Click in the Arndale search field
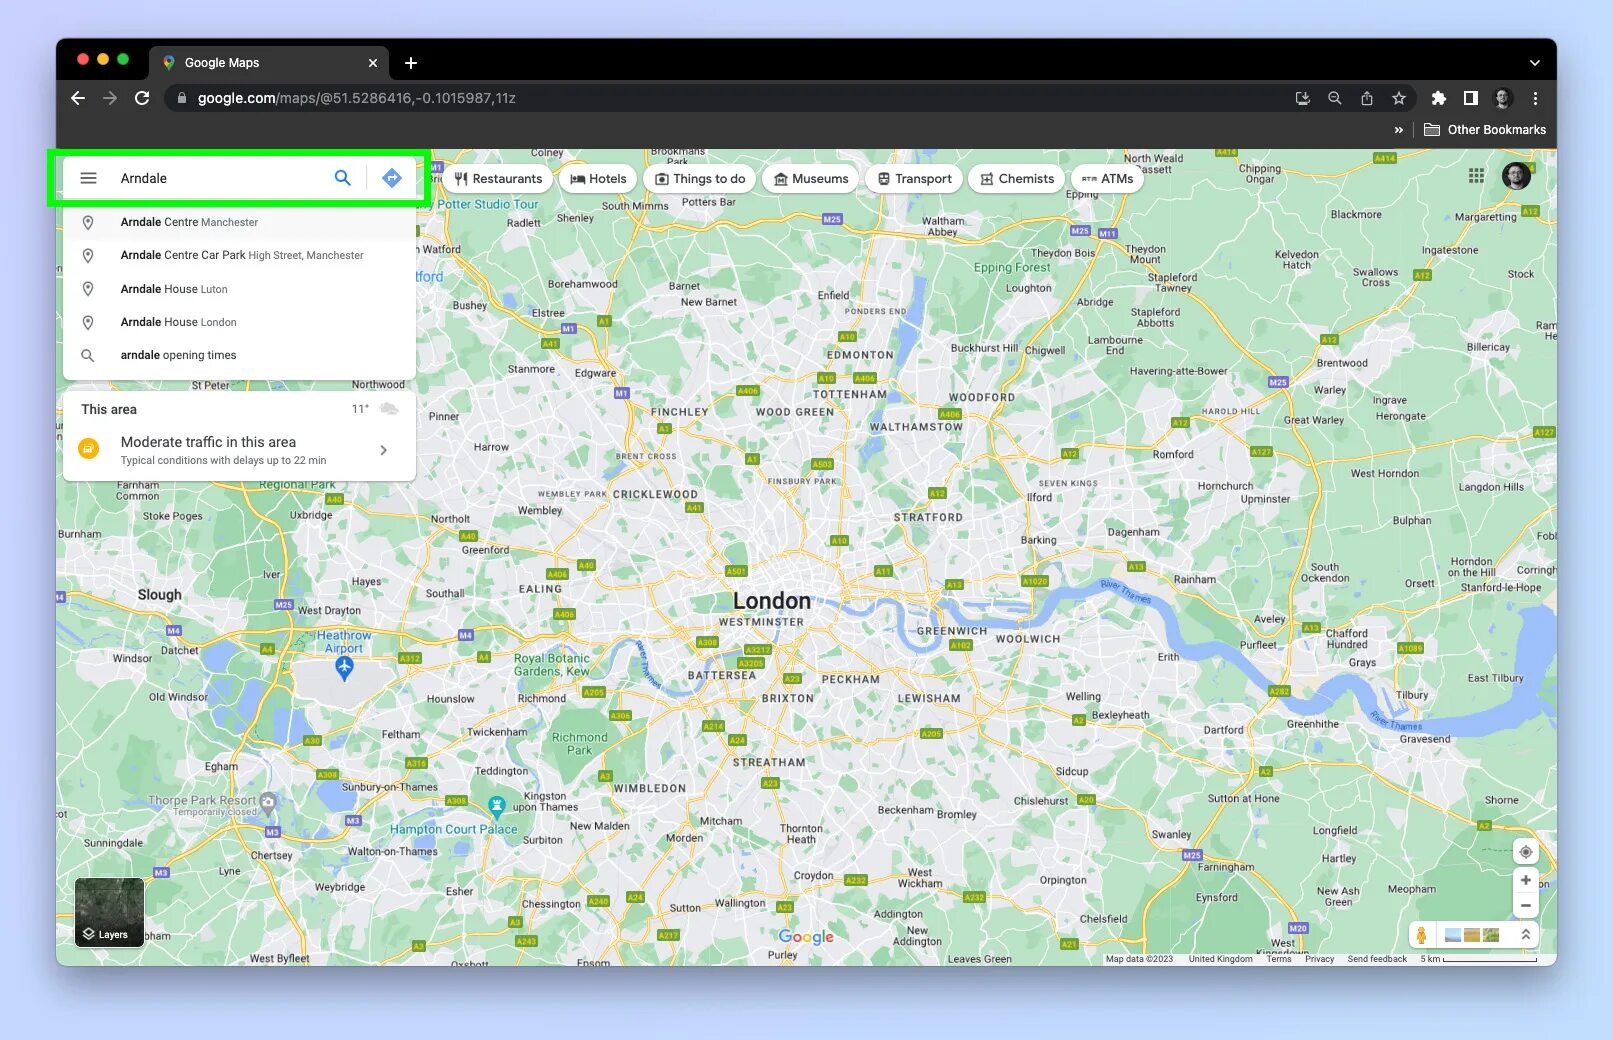1613x1040 pixels. pos(220,178)
